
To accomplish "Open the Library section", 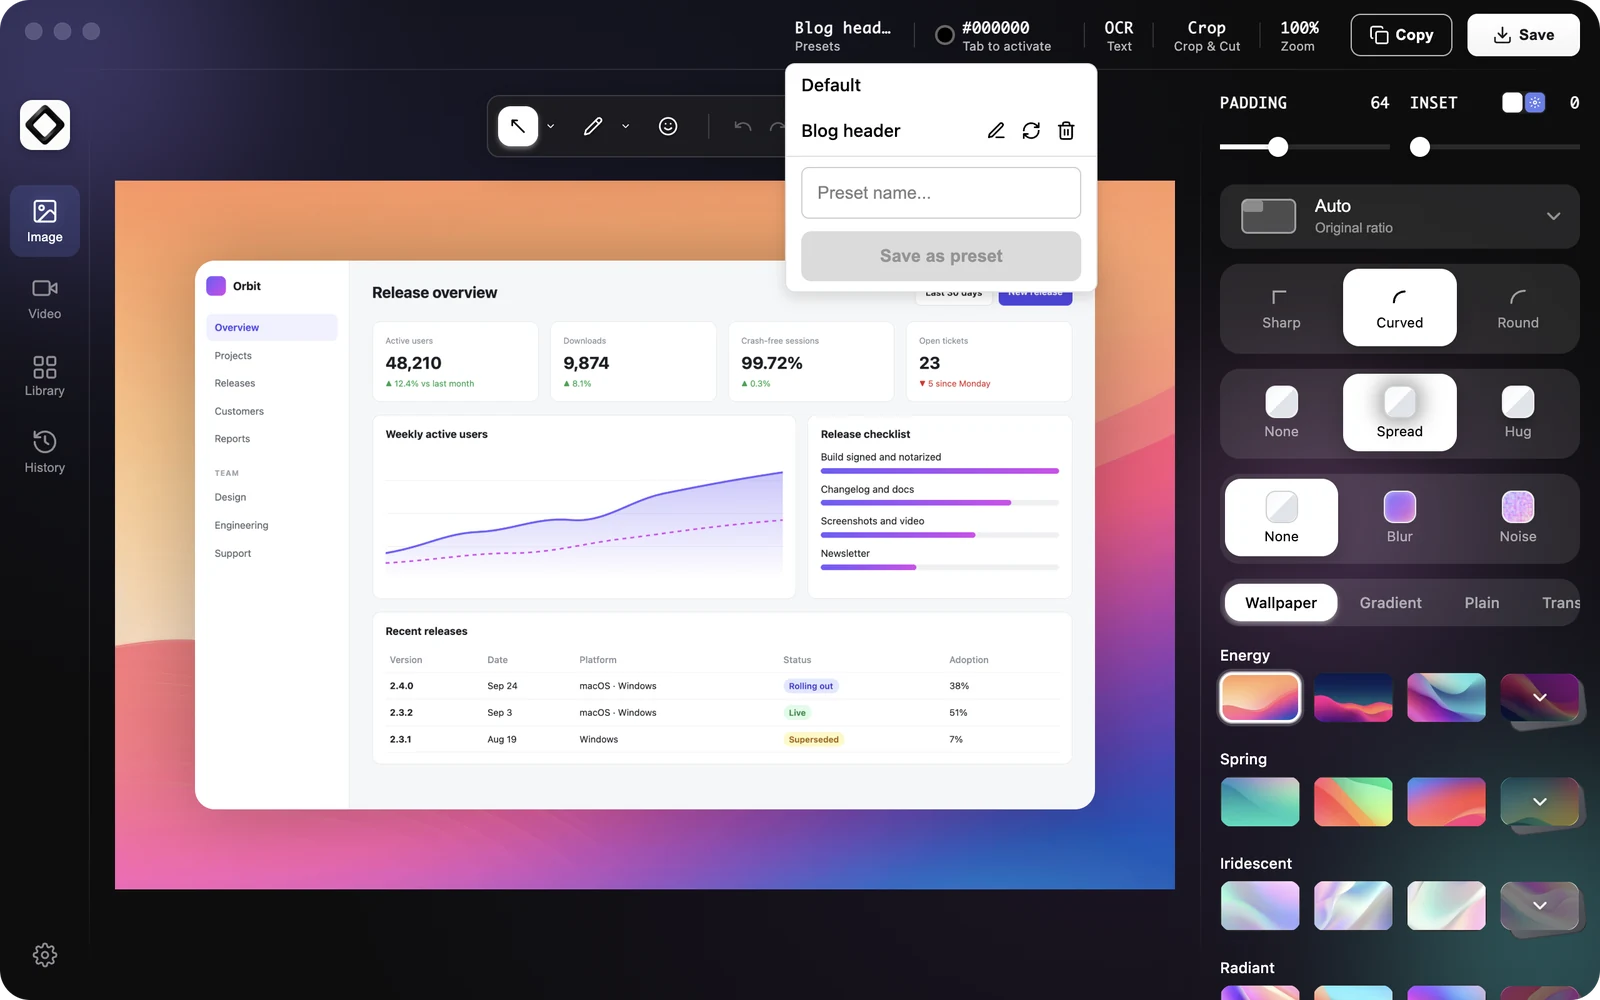I will pyautogui.click(x=45, y=375).
